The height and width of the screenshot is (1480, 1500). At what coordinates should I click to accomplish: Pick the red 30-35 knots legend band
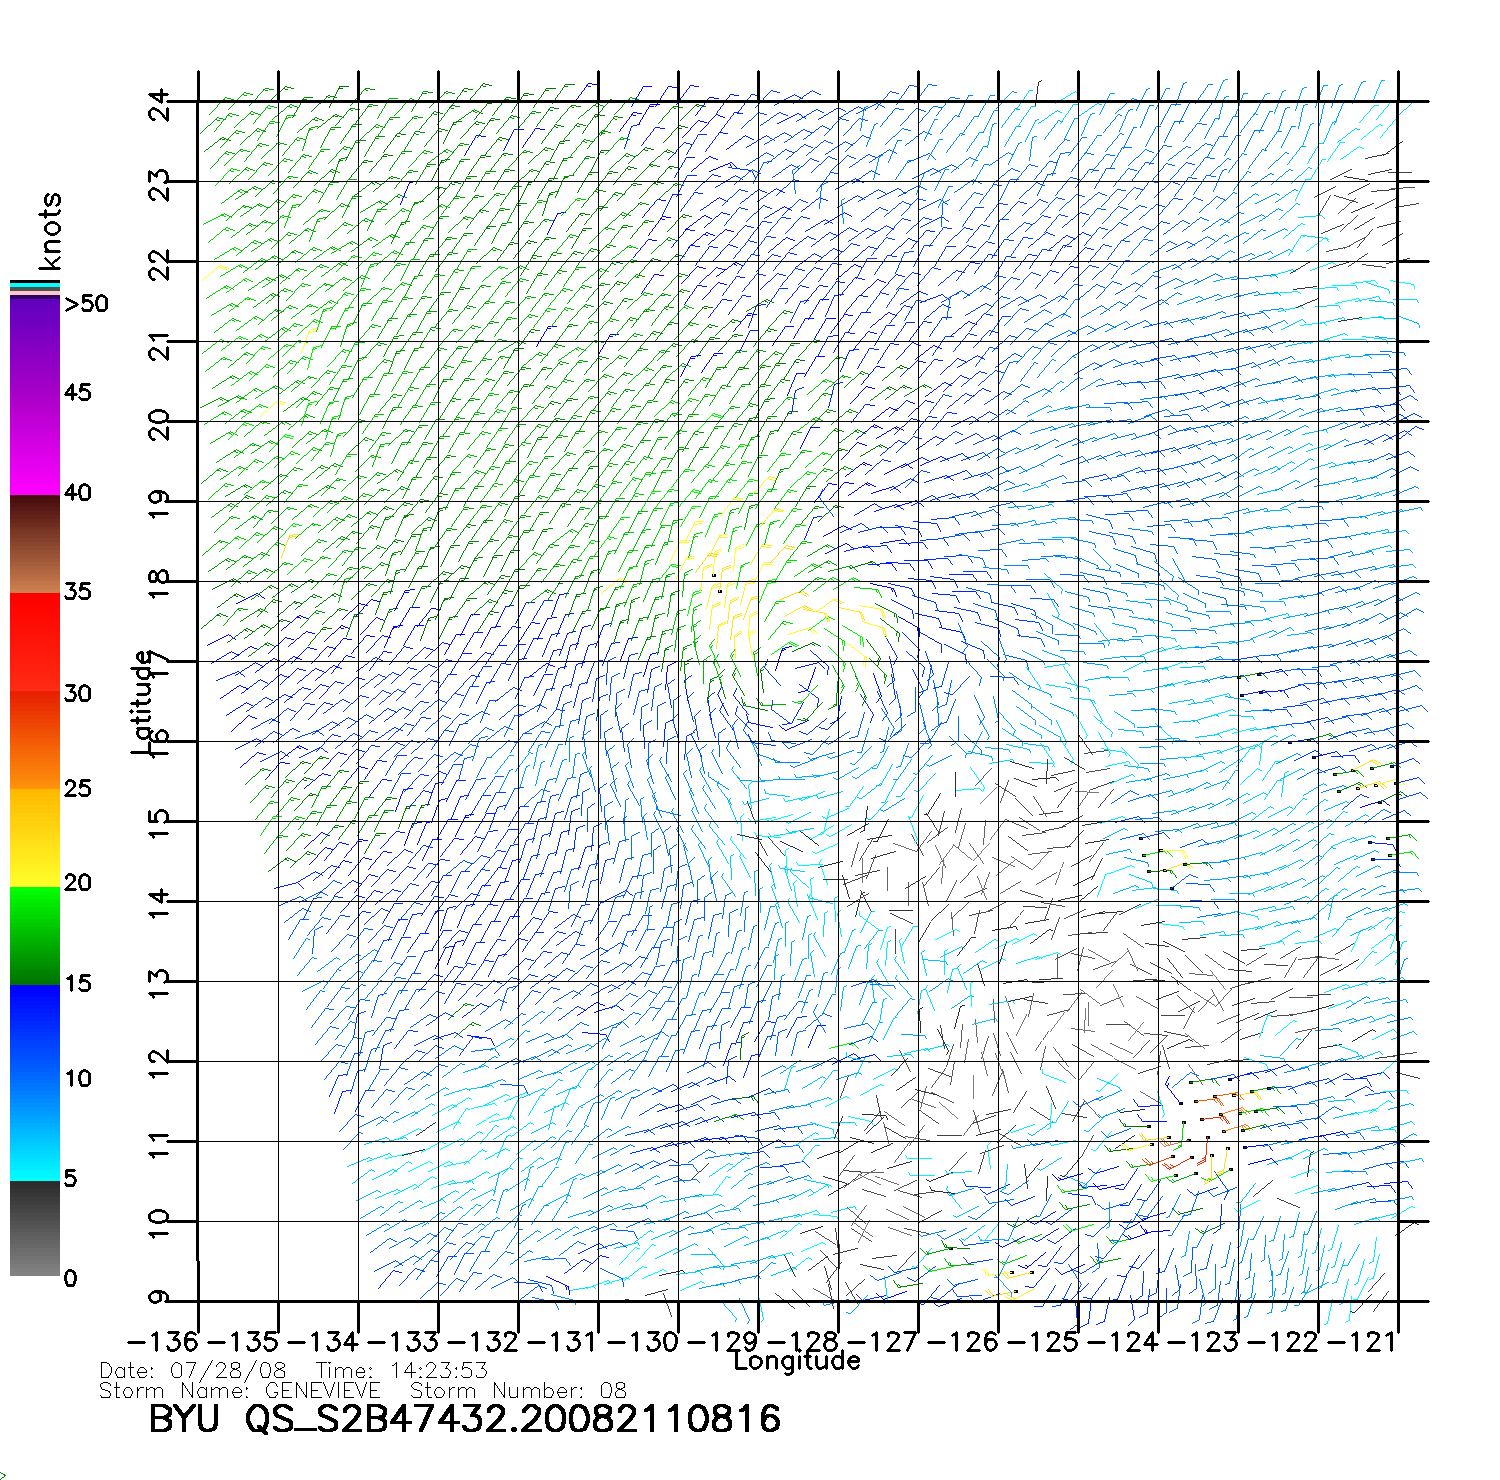(x=35, y=642)
